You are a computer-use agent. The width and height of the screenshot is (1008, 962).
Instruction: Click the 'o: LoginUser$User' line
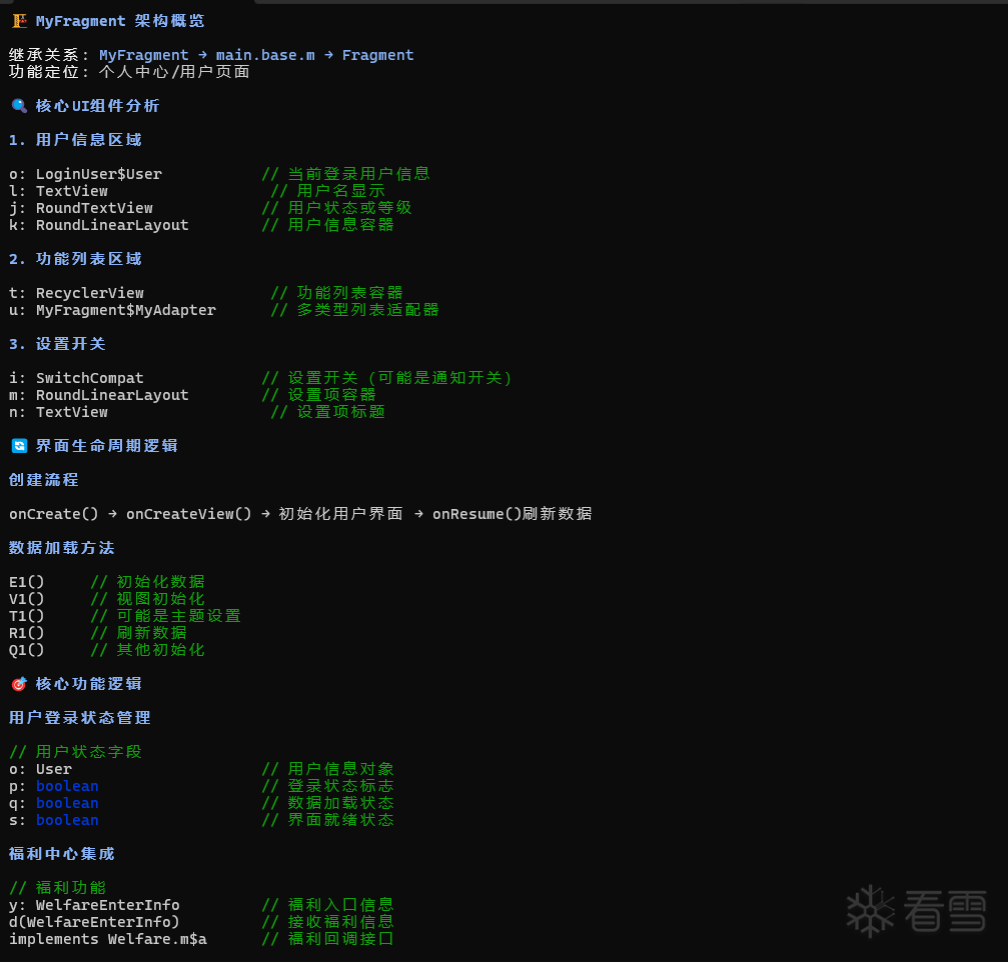coord(86,174)
